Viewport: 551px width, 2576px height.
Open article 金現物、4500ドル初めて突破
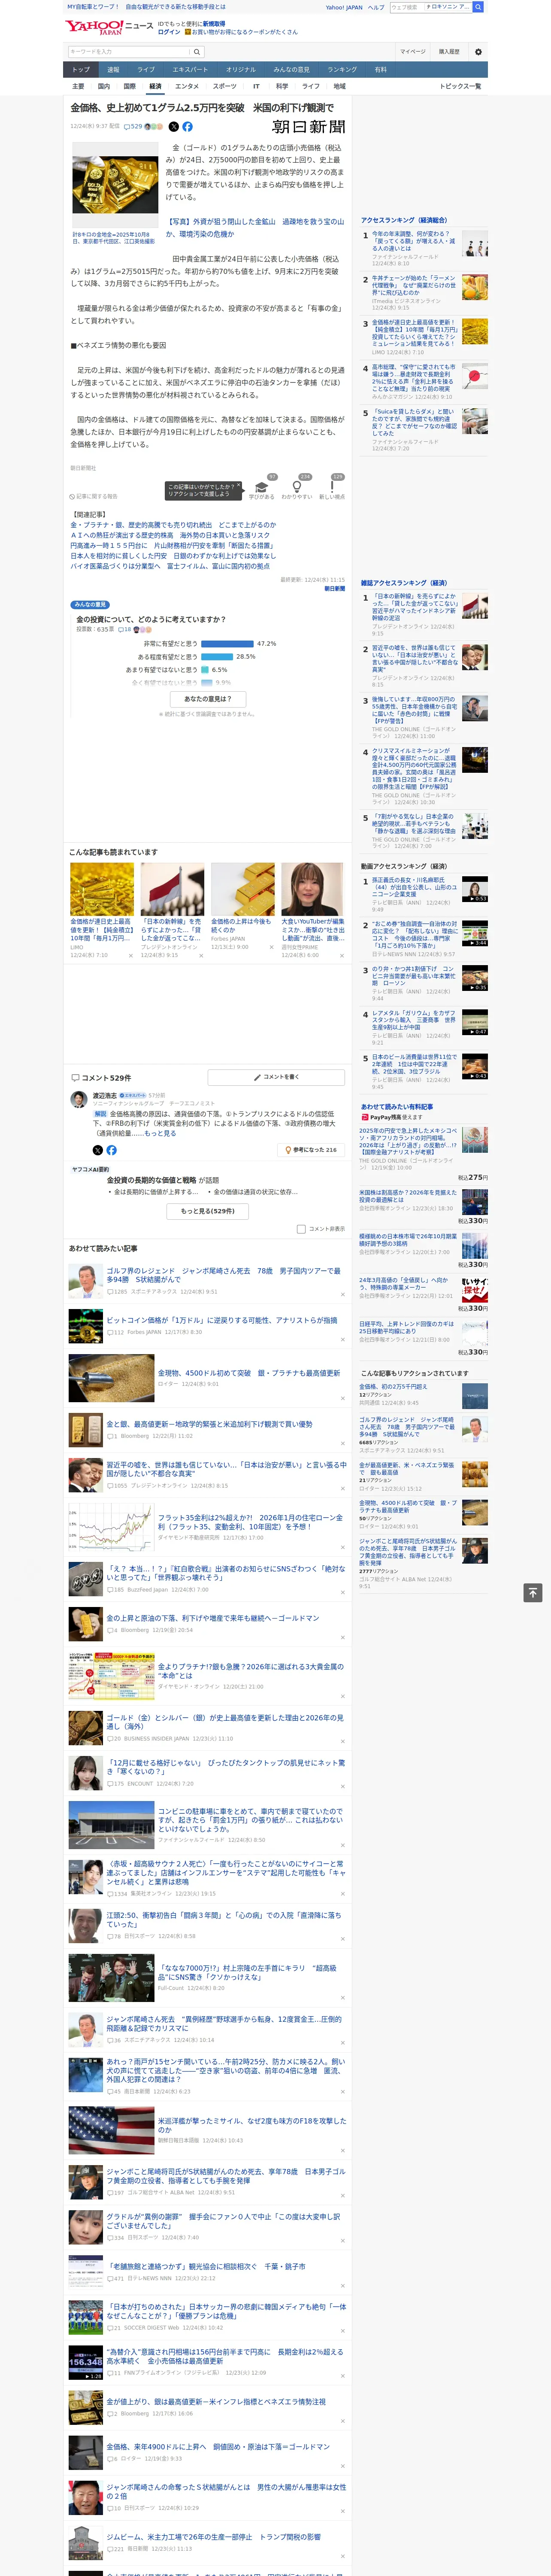(x=249, y=1373)
